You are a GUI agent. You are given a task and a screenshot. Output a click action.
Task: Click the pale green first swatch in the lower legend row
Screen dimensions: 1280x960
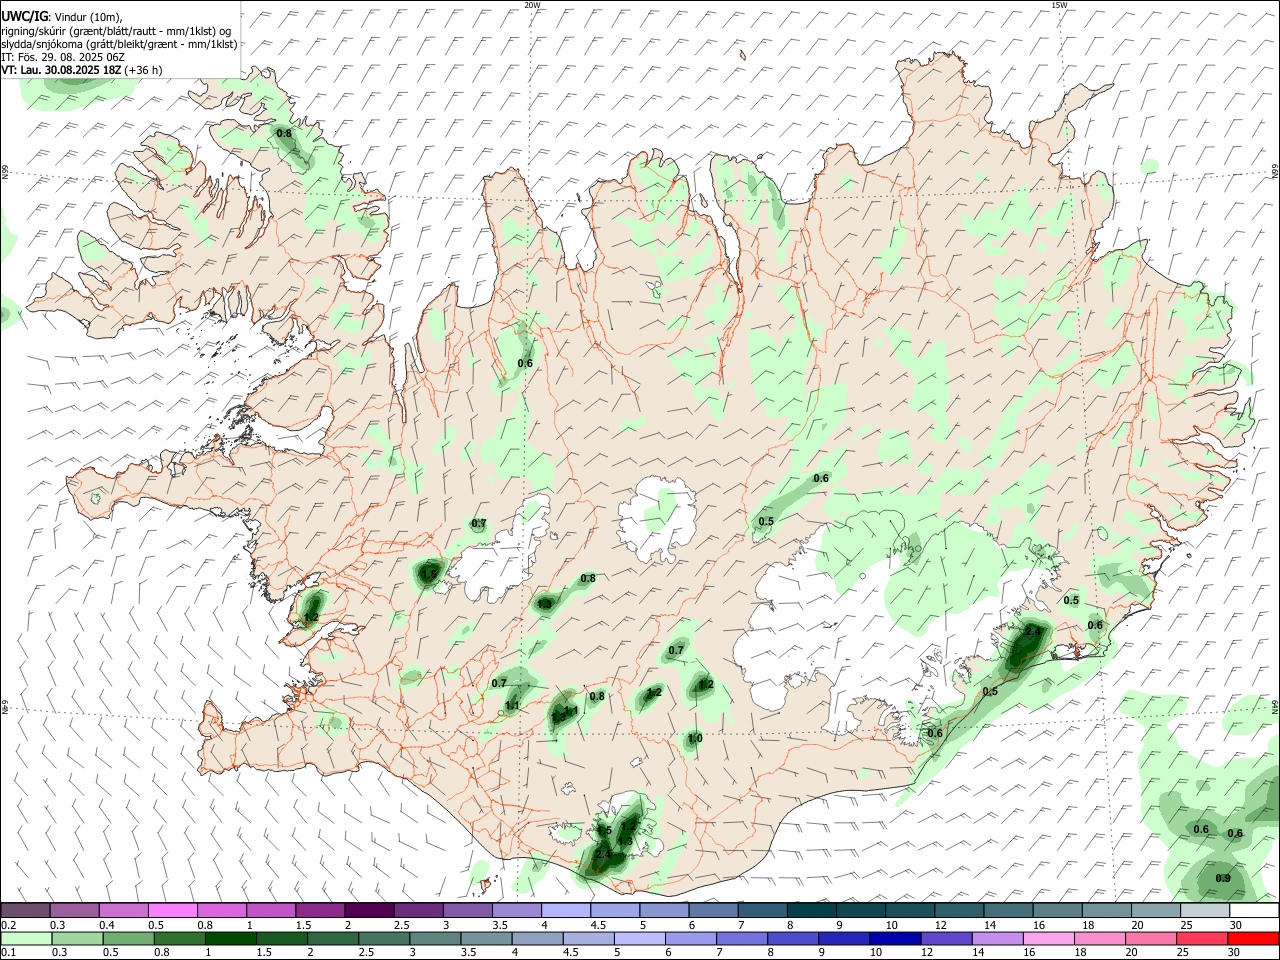click(x=25, y=938)
